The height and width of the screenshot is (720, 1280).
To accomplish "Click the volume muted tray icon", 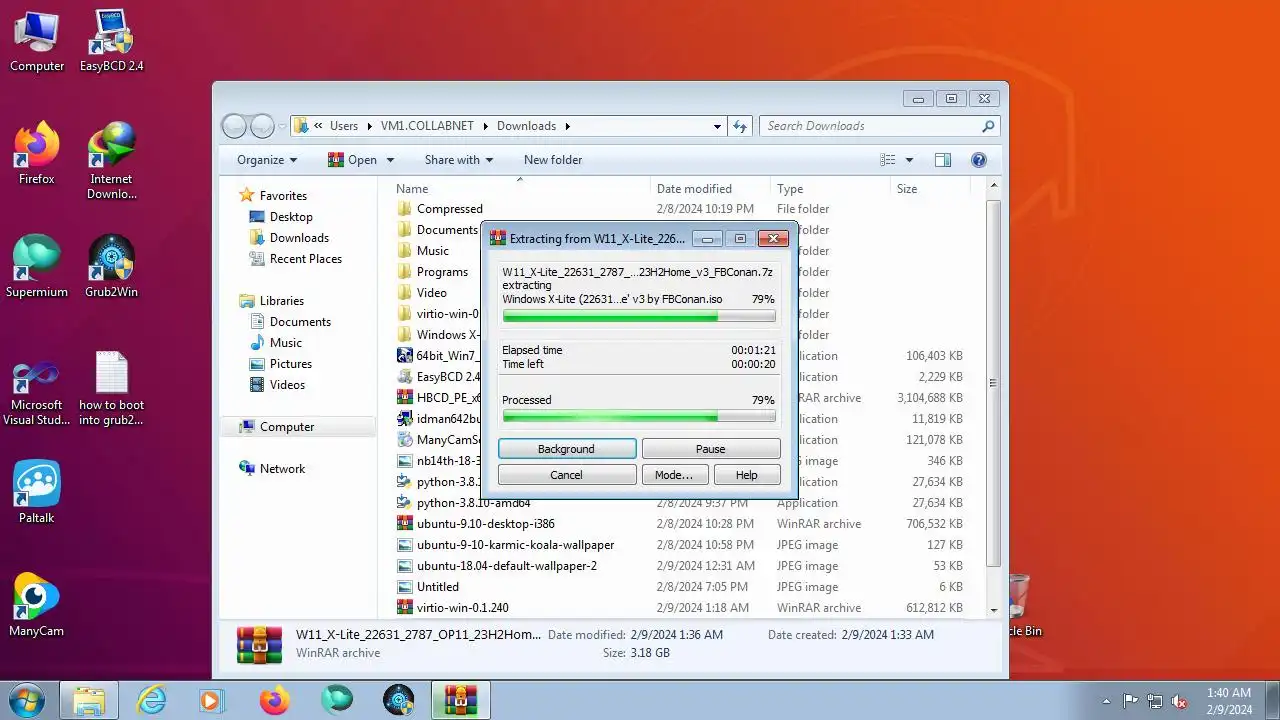I will tap(1179, 701).
